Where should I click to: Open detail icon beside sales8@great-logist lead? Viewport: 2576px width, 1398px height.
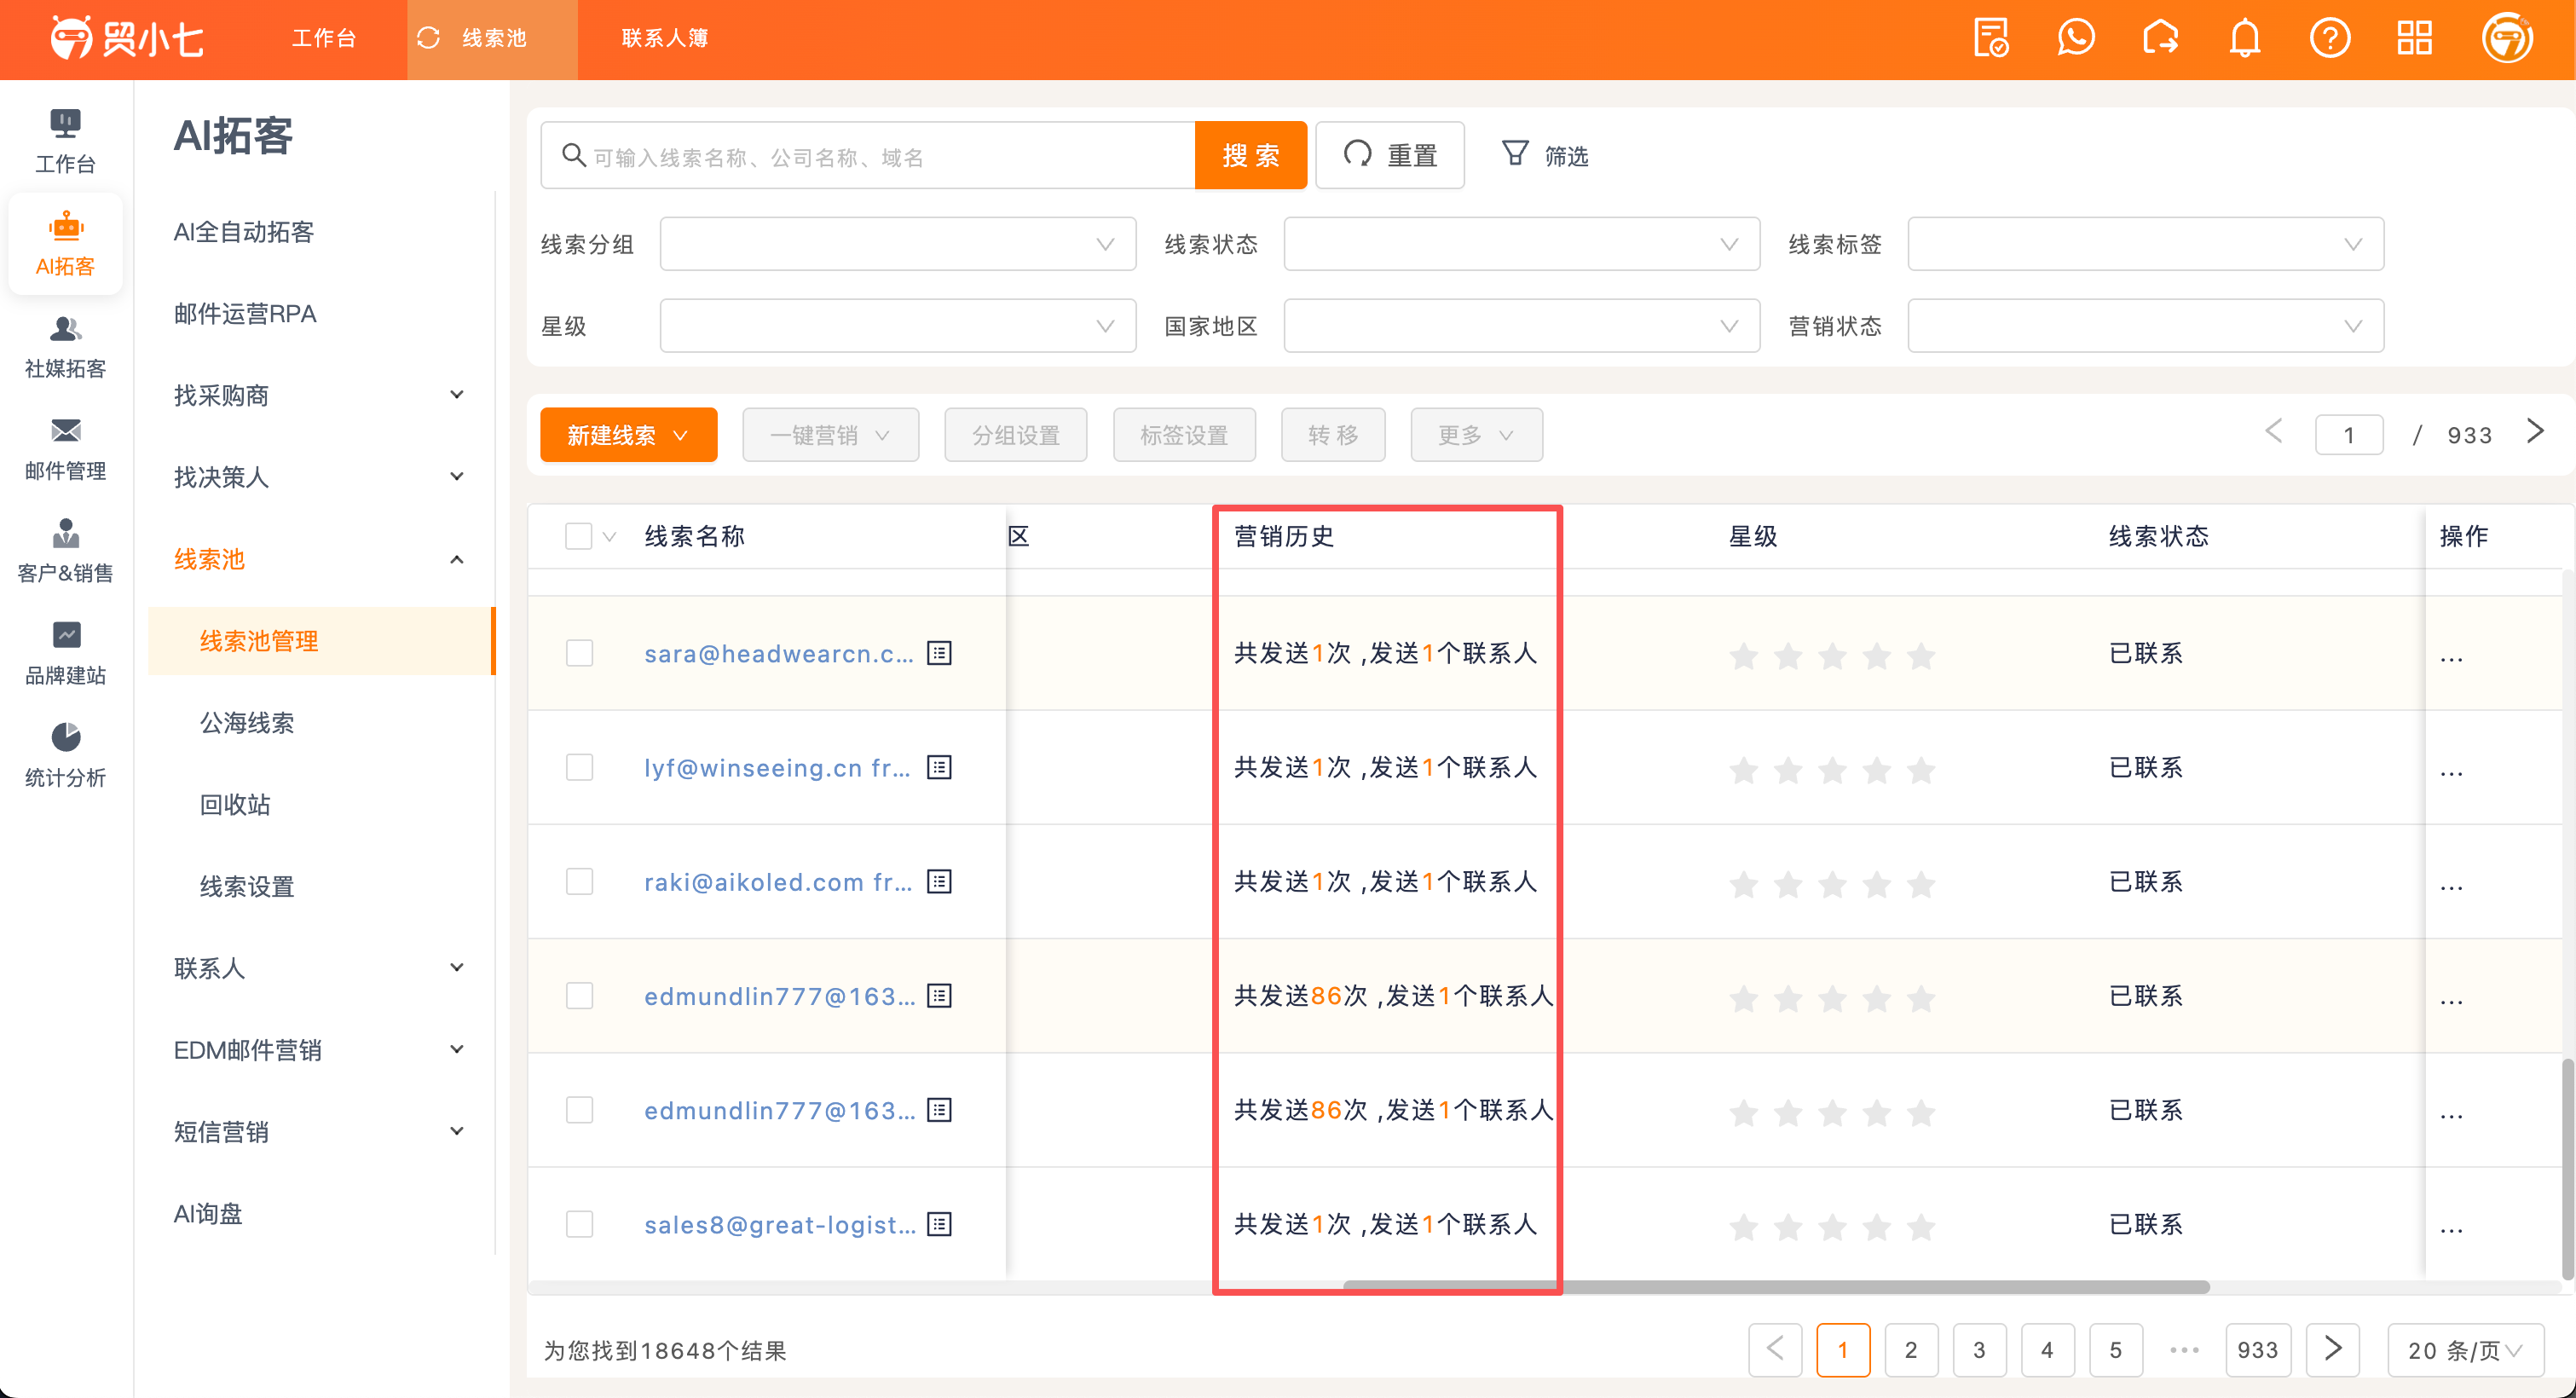coord(939,1224)
